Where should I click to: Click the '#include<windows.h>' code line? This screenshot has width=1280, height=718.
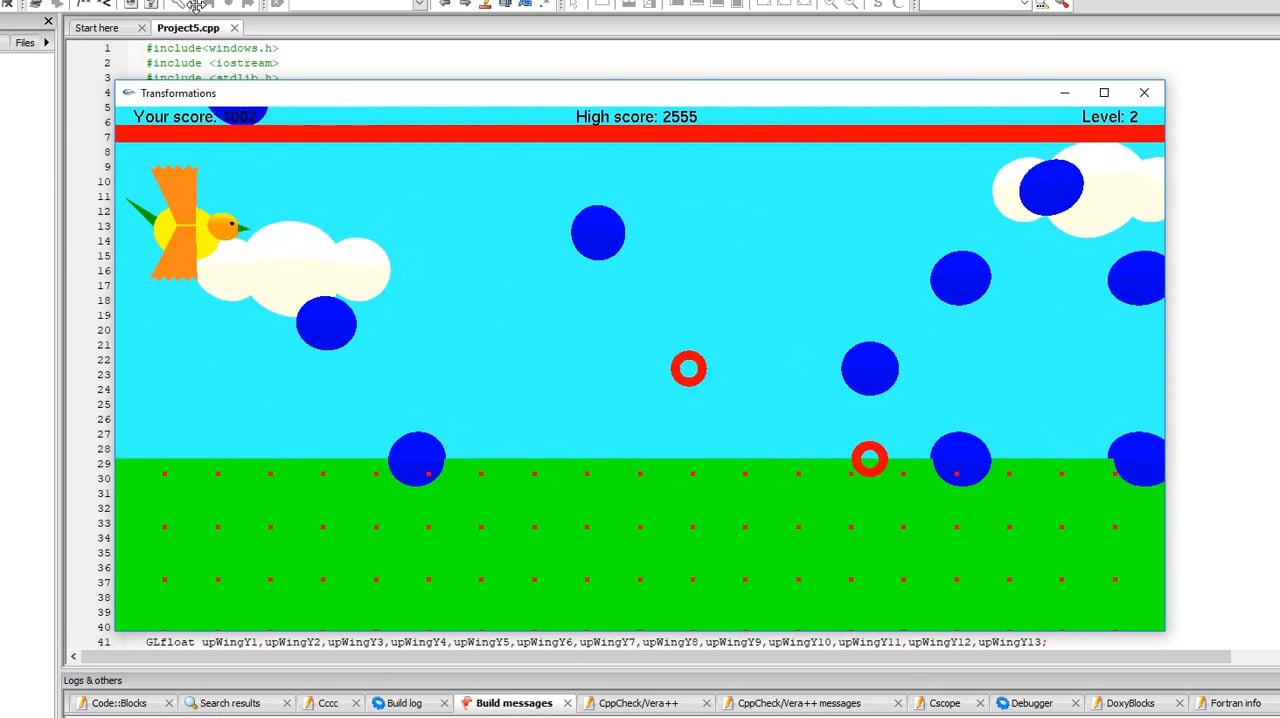click(212, 48)
